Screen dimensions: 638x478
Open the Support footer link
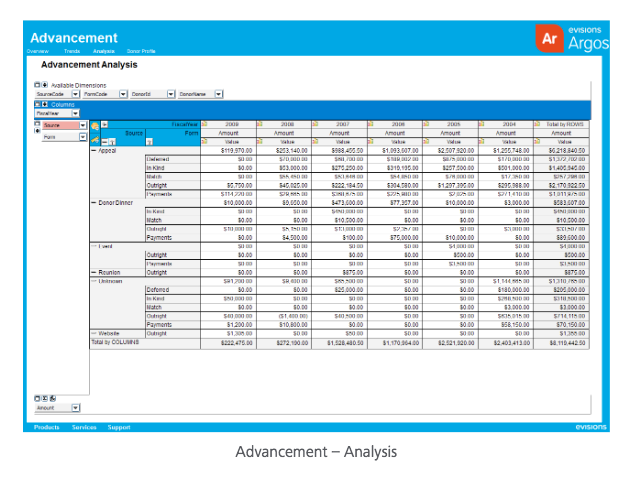pyautogui.click(x=119, y=427)
